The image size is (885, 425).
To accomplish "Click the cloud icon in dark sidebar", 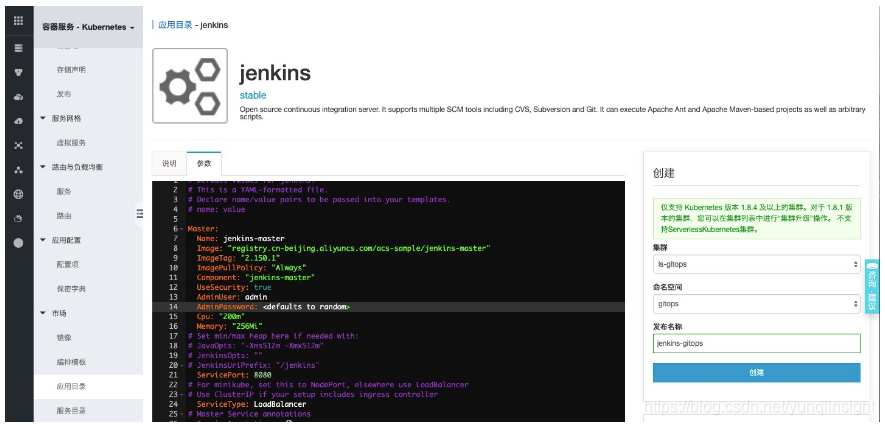I will 19,97.
